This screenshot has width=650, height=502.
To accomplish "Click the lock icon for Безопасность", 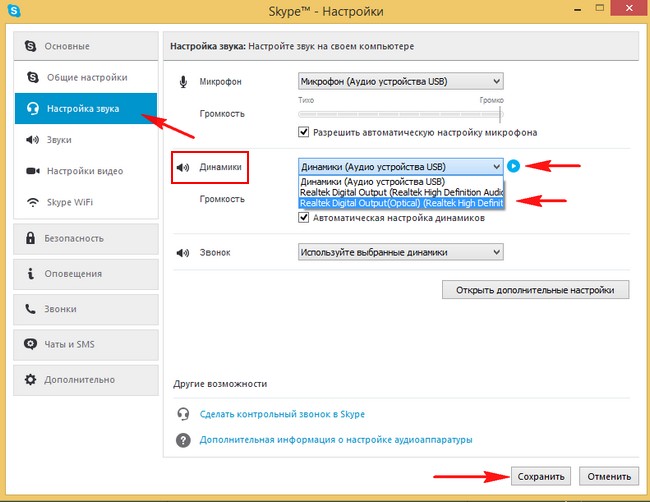I will pos(30,240).
